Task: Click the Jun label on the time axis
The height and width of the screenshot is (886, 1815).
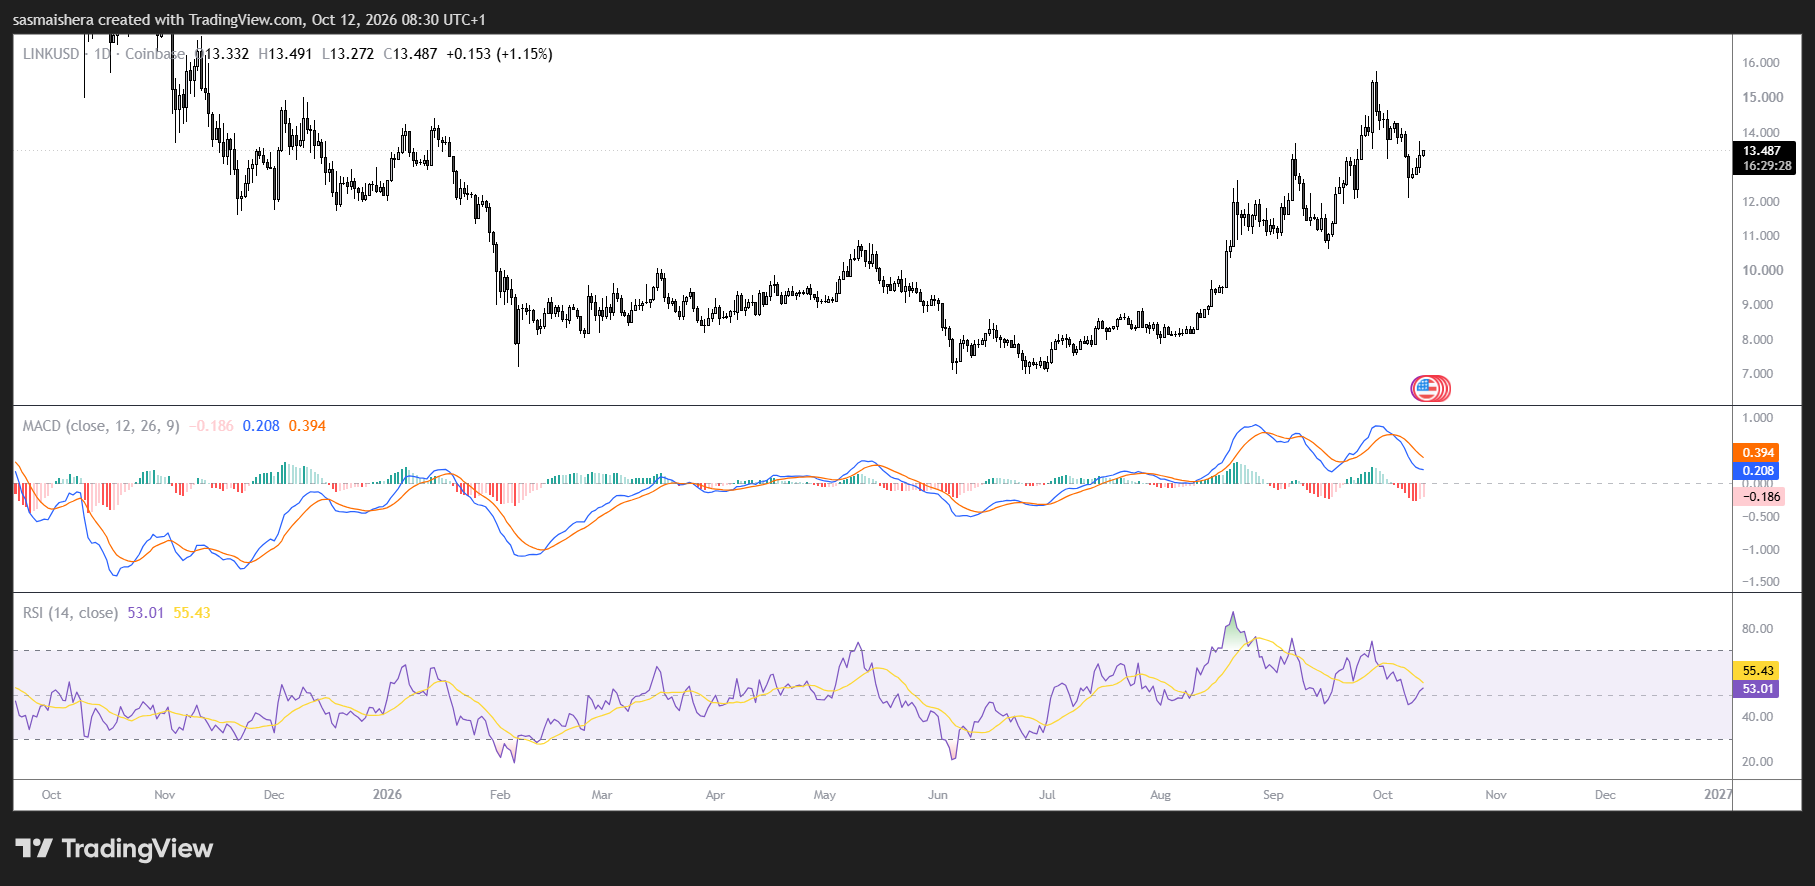Action: tap(938, 795)
